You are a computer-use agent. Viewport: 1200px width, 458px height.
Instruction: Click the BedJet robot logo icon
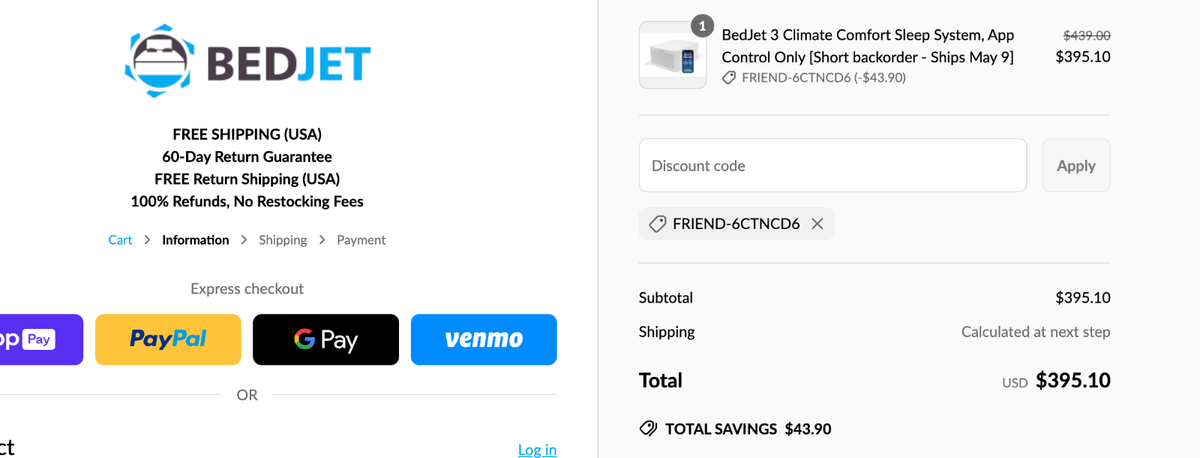click(161, 60)
